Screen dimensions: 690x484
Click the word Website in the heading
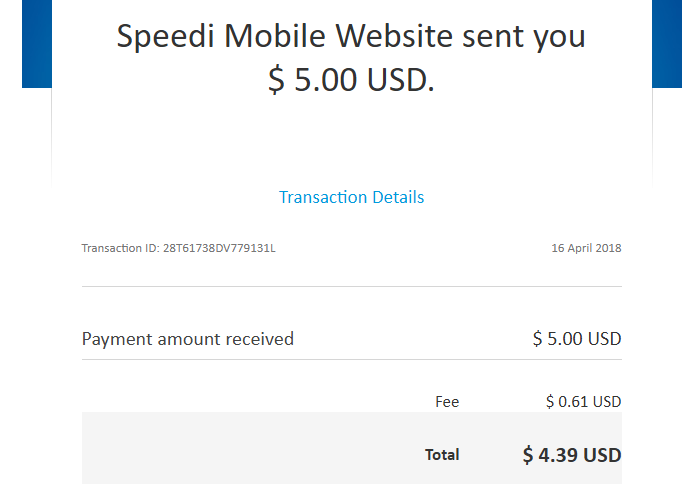tap(394, 36)
